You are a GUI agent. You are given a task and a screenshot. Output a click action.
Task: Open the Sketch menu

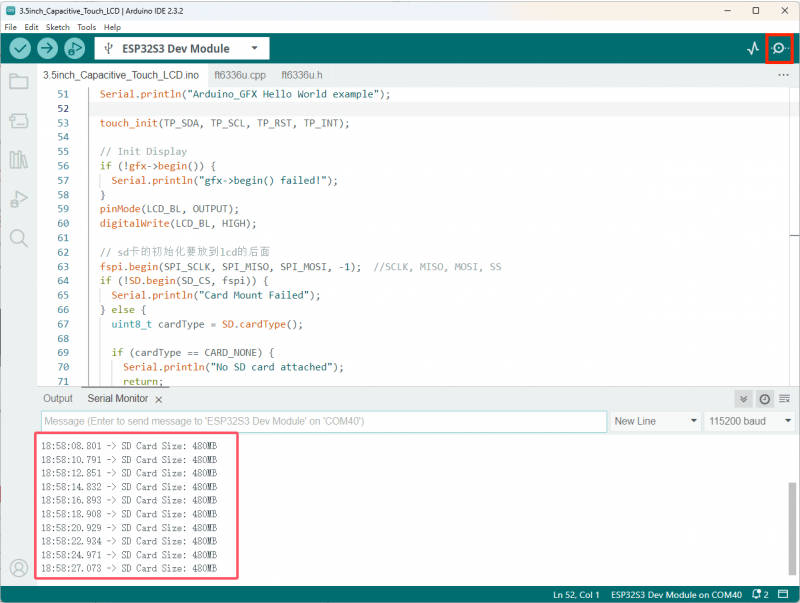(x=58, y=27)
